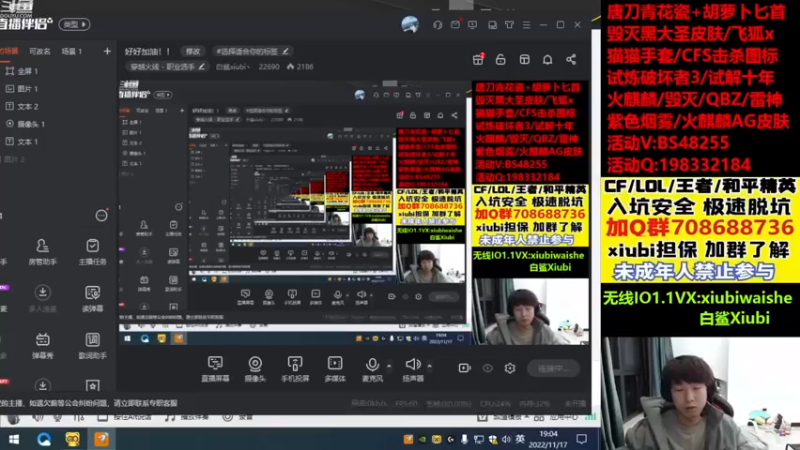Expand speaker options arrow

point(429,366)
